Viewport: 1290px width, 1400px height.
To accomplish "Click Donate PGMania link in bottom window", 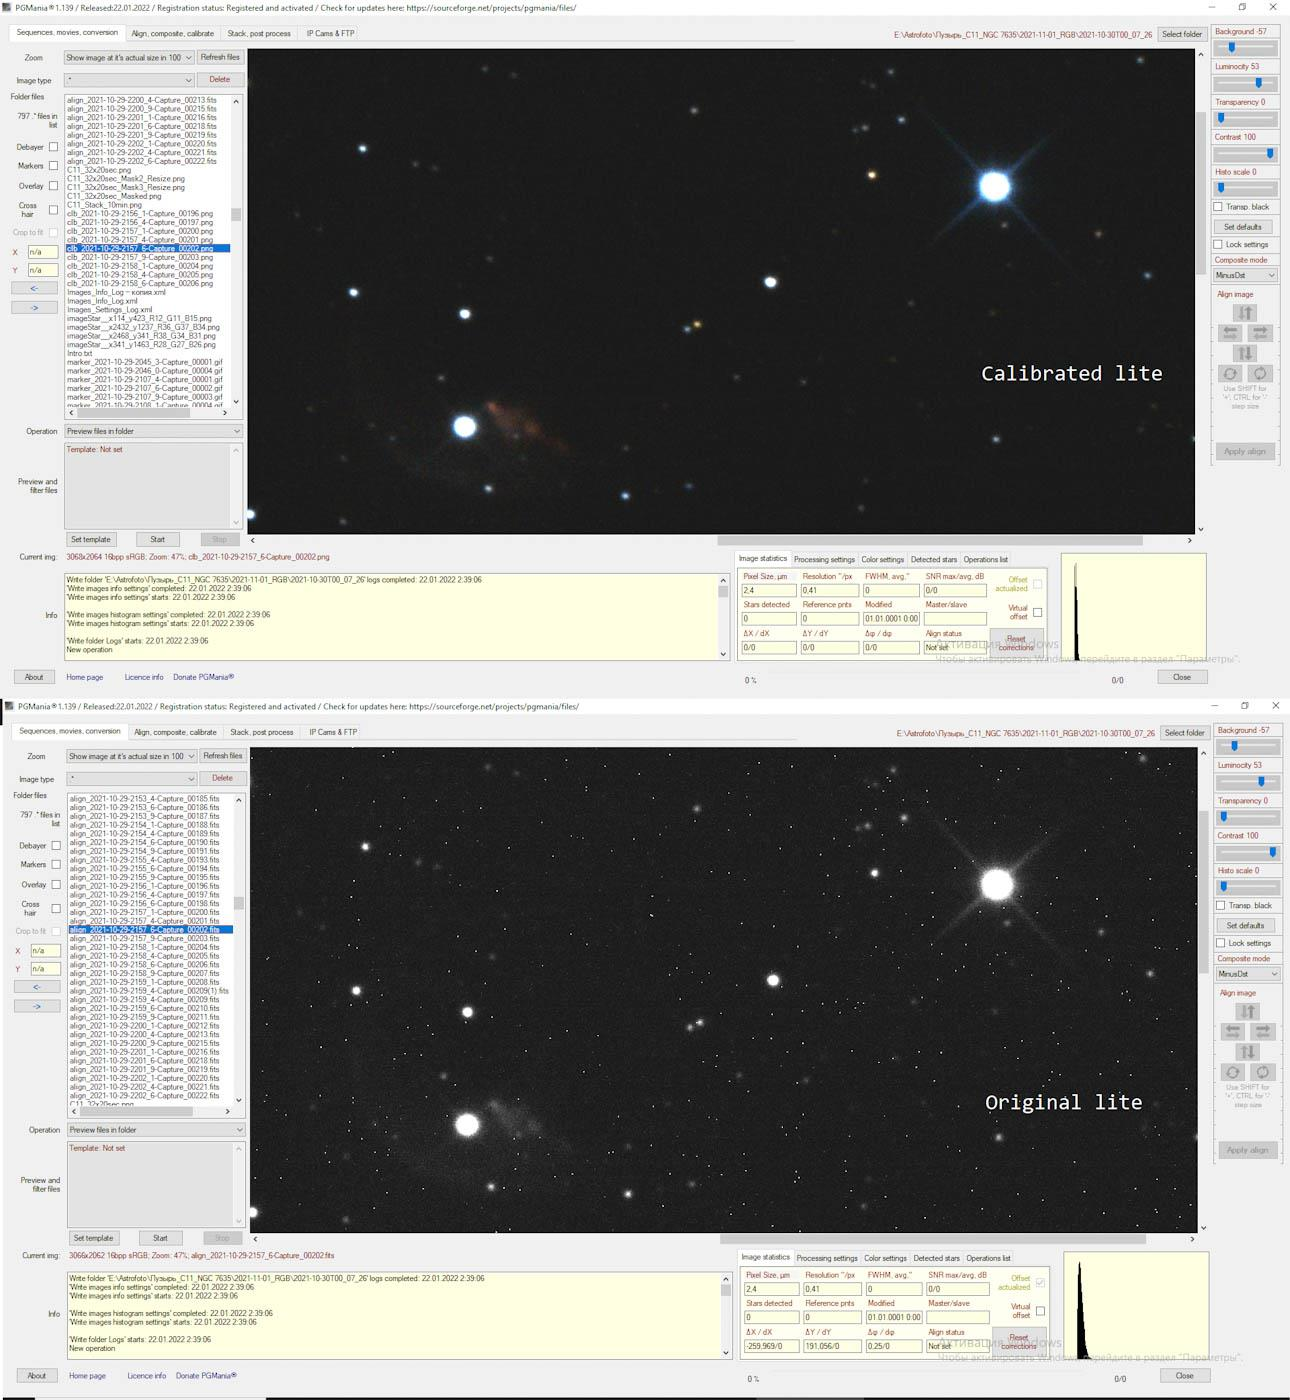I will (206, 1376).
